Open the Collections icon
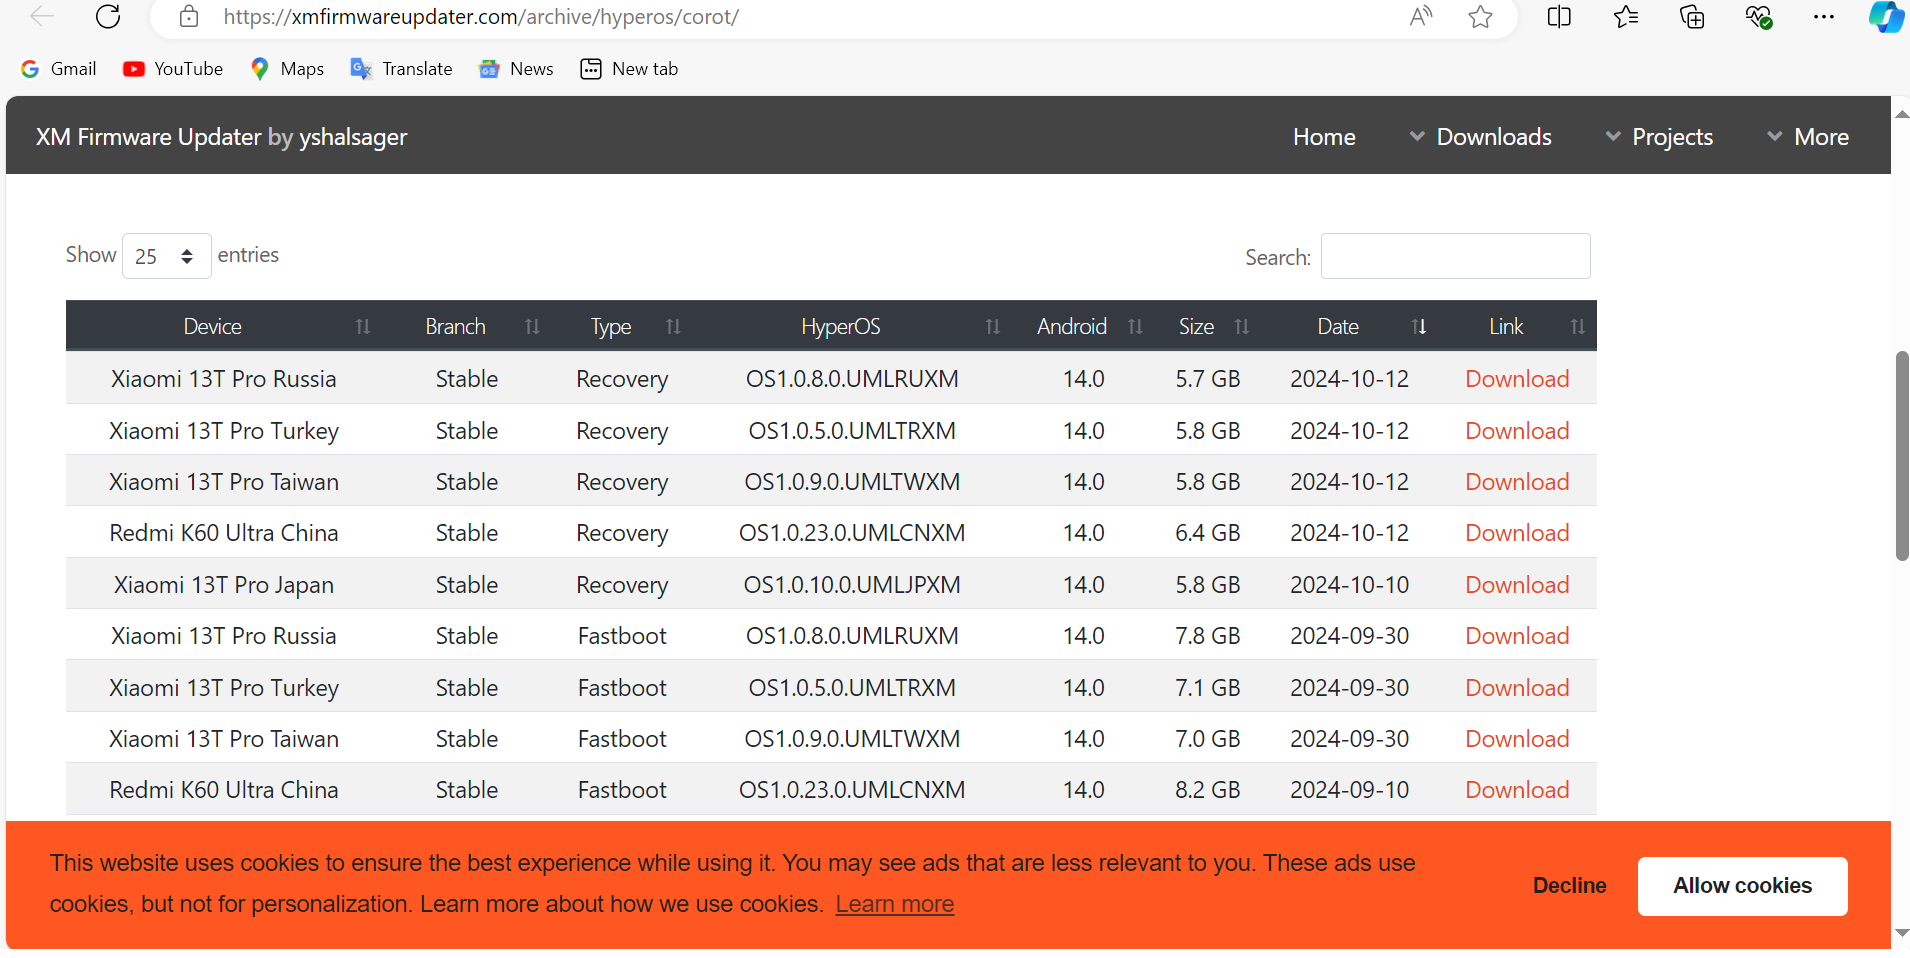Screen dimensions: 1910x958 (1692, 16)
